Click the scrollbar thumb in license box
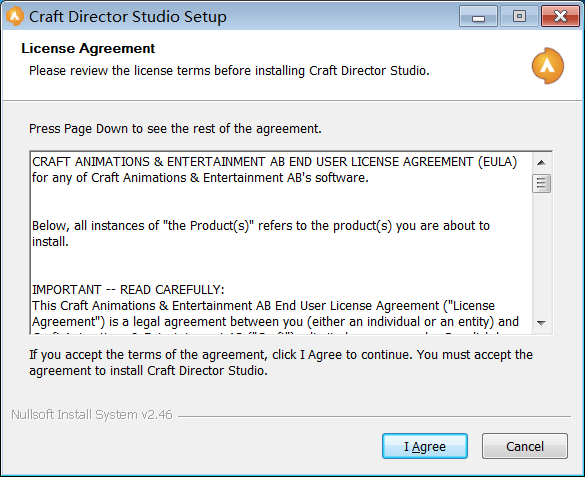Screen dimensions: 585x477 (541, 183)
